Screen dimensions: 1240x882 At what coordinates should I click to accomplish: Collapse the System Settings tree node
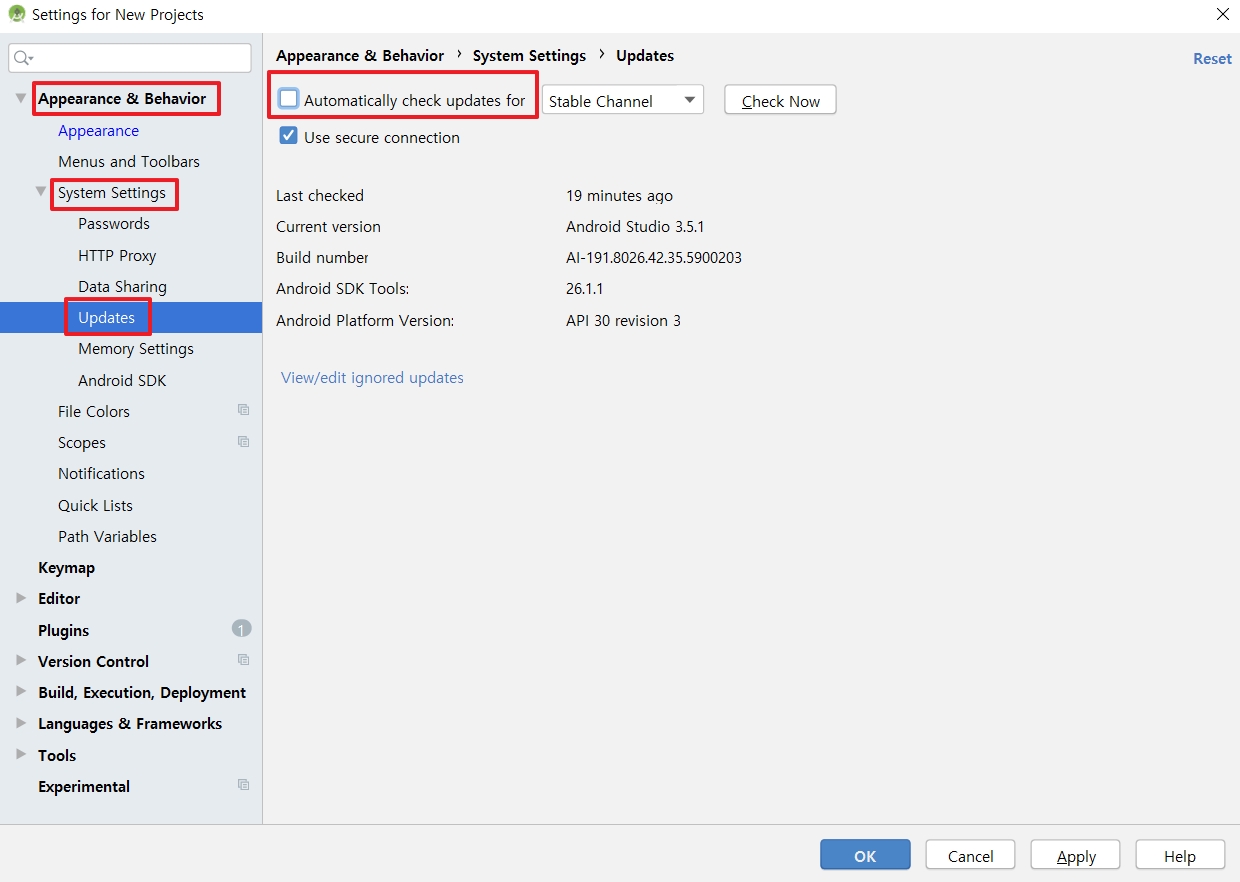(41, 192)
